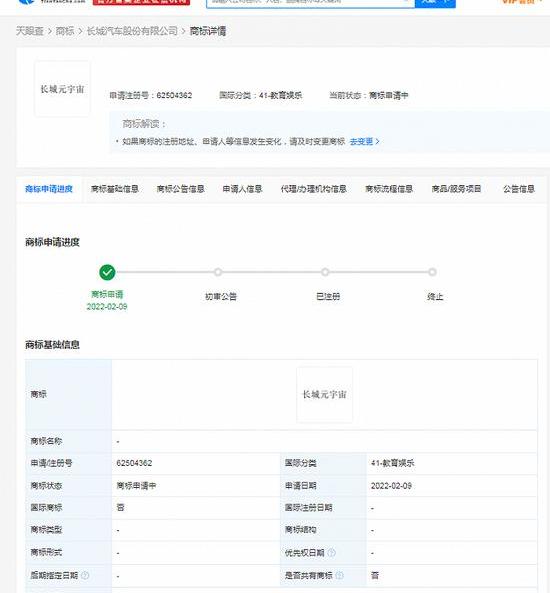550x593 pixels.
Task: Click the 否 value in 是否共有商标 row
Action: point(375,575)
